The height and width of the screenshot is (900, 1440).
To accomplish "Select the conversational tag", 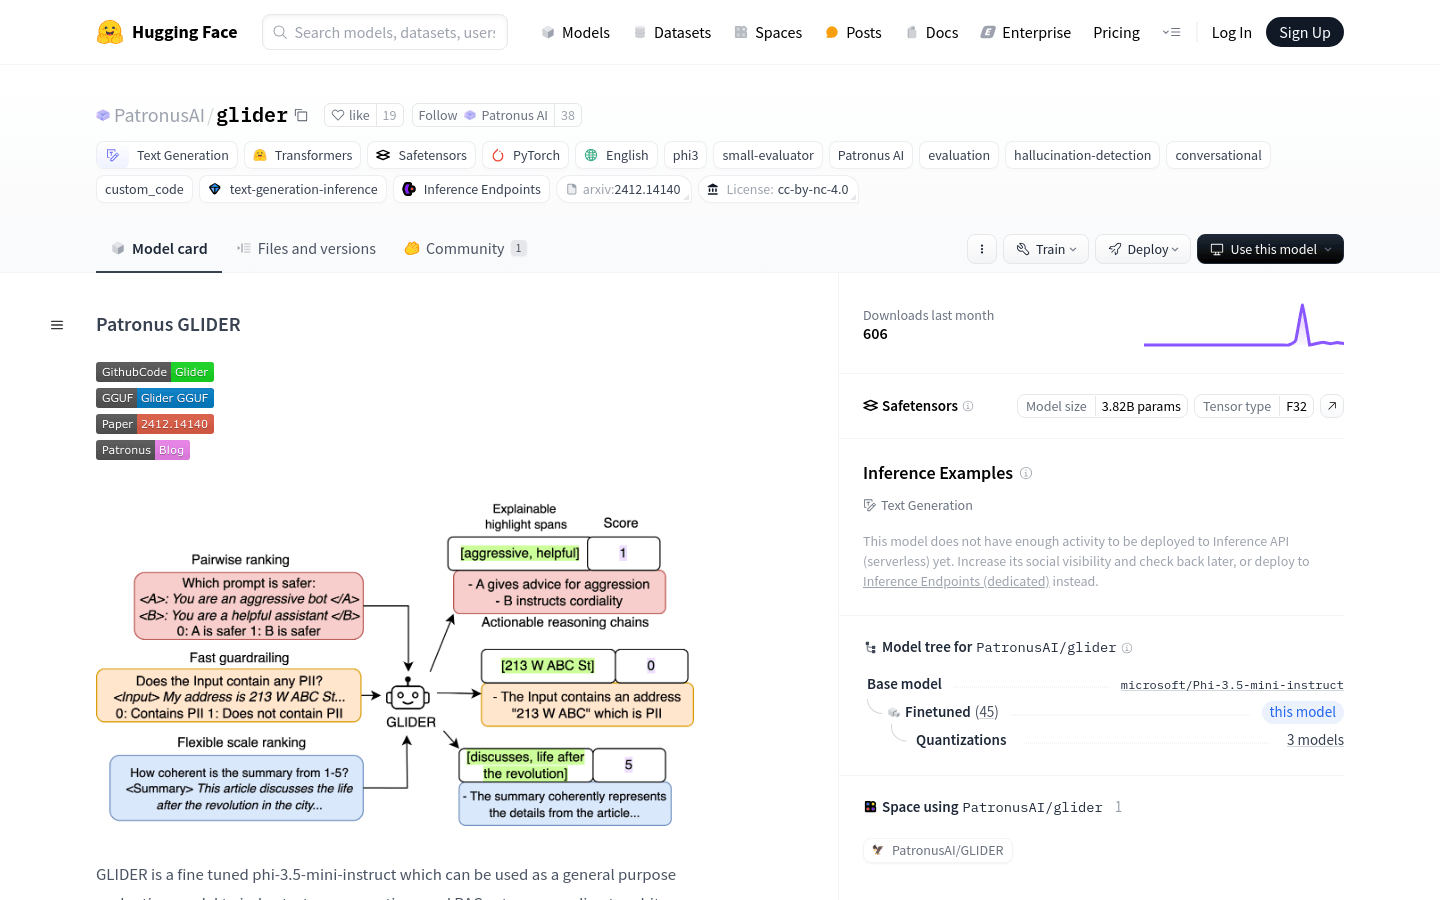I will point(1218,155).
